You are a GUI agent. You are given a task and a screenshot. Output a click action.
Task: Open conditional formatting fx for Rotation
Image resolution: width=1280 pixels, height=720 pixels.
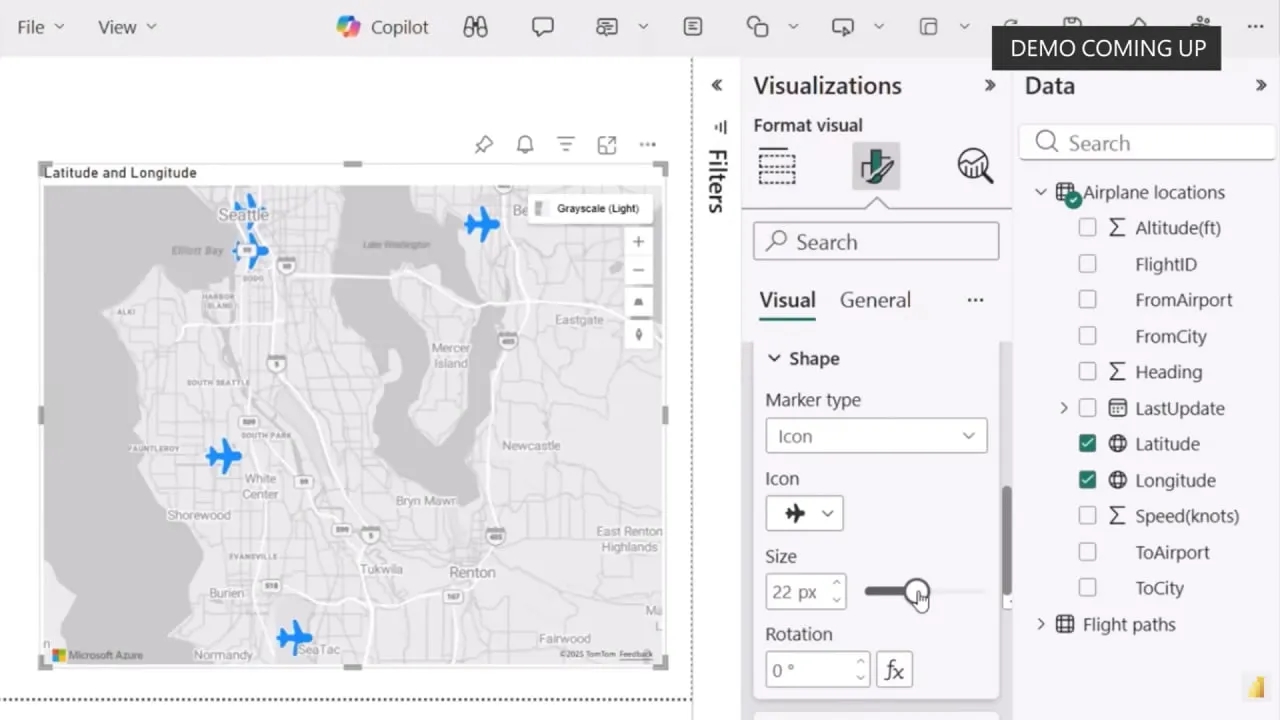pos(894,670)
